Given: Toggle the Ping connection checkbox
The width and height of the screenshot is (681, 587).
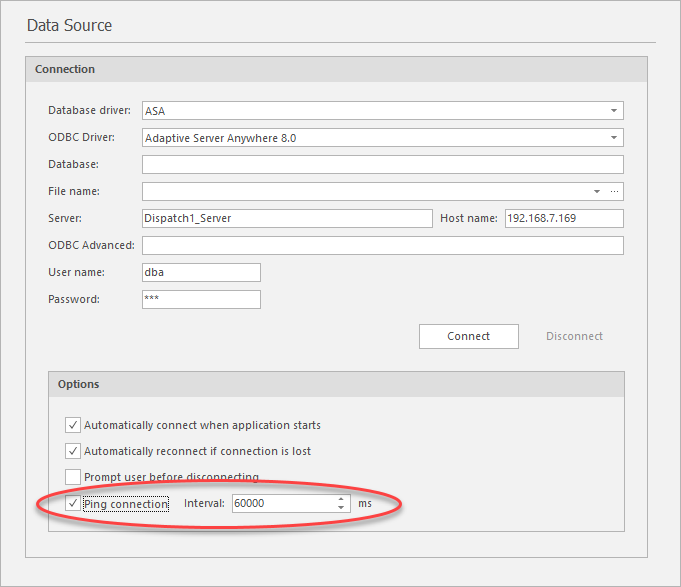Looking at the screenshot, I should click(x=73, y=504).
